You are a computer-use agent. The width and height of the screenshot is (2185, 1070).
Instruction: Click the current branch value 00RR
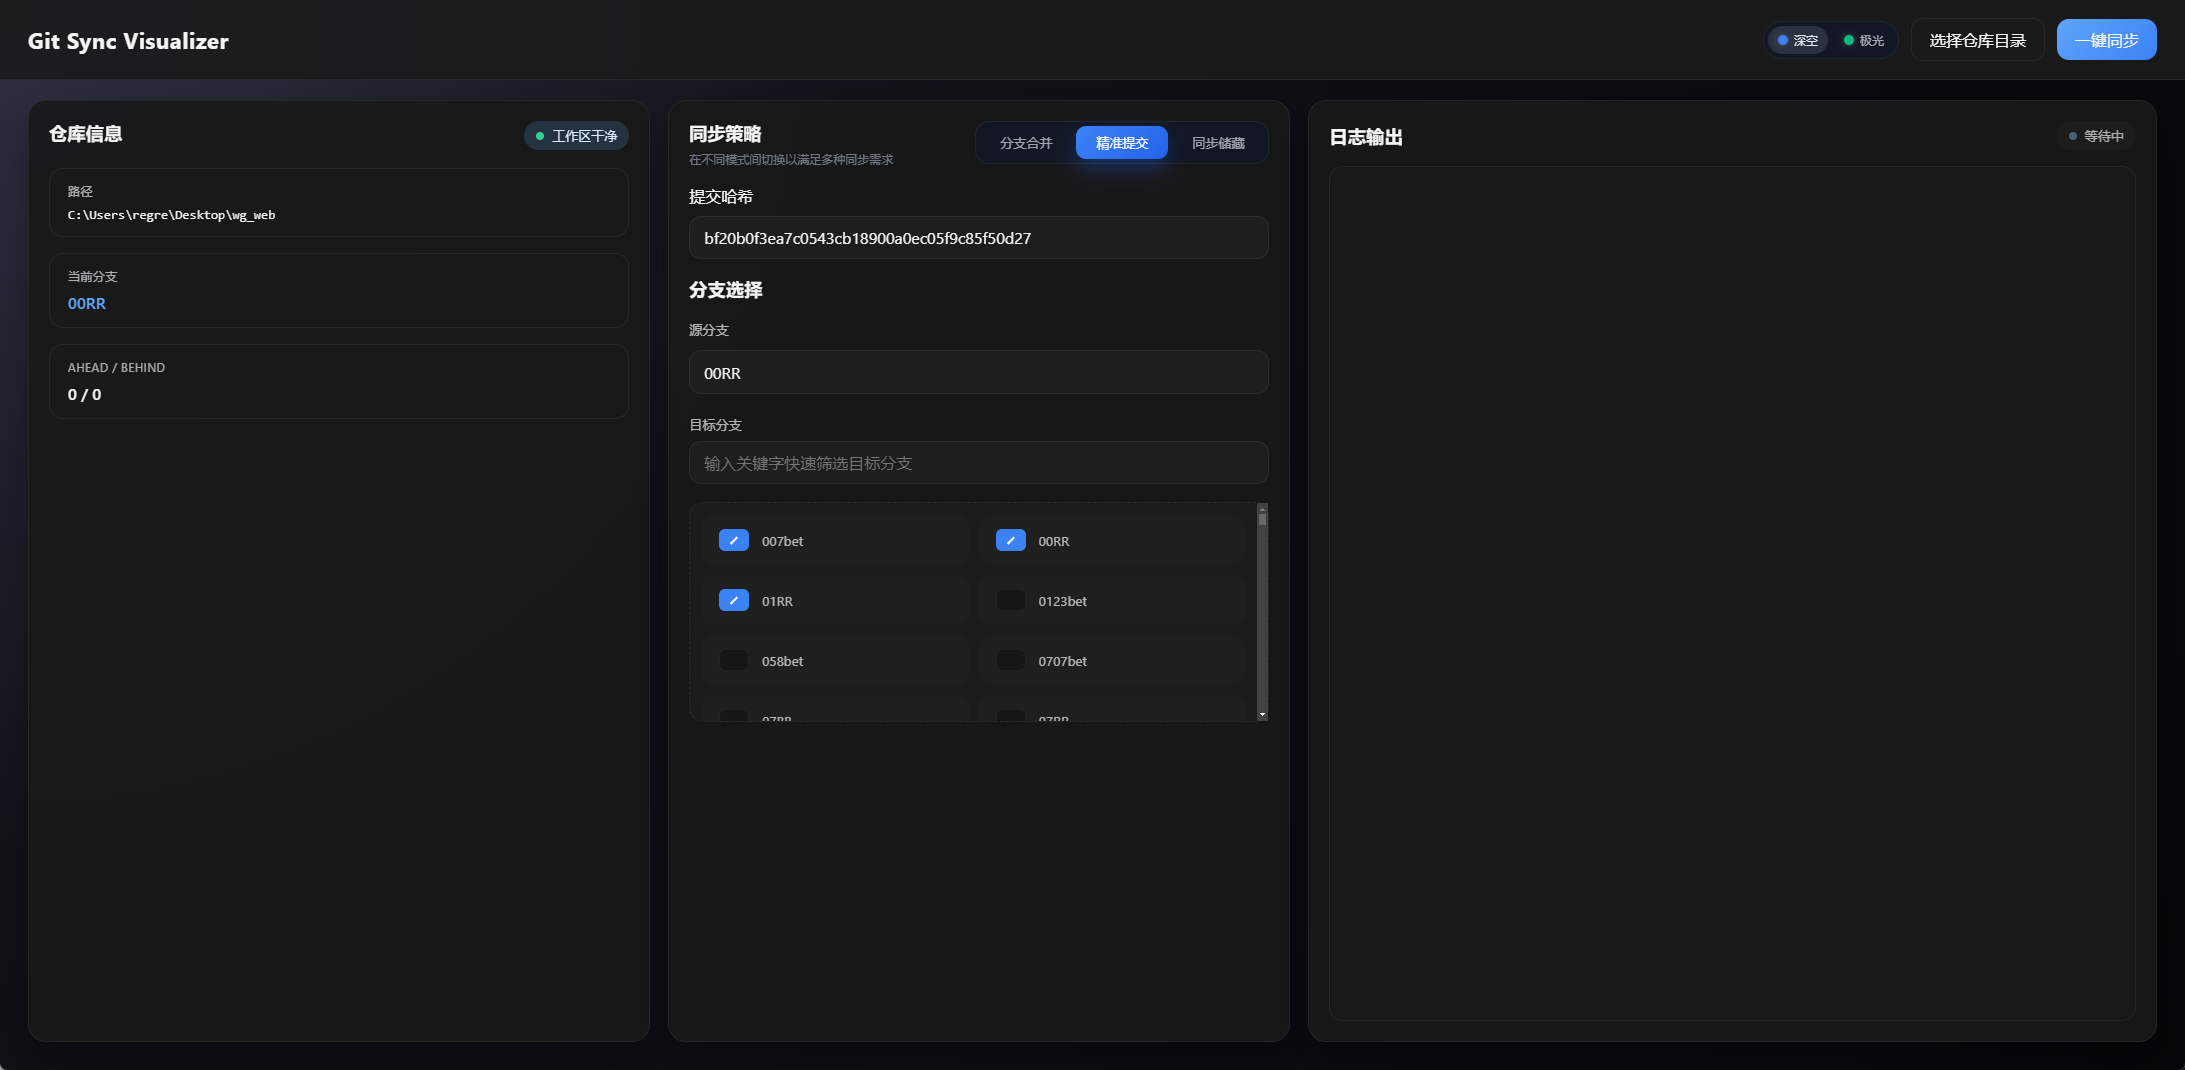tap(87, 304)
